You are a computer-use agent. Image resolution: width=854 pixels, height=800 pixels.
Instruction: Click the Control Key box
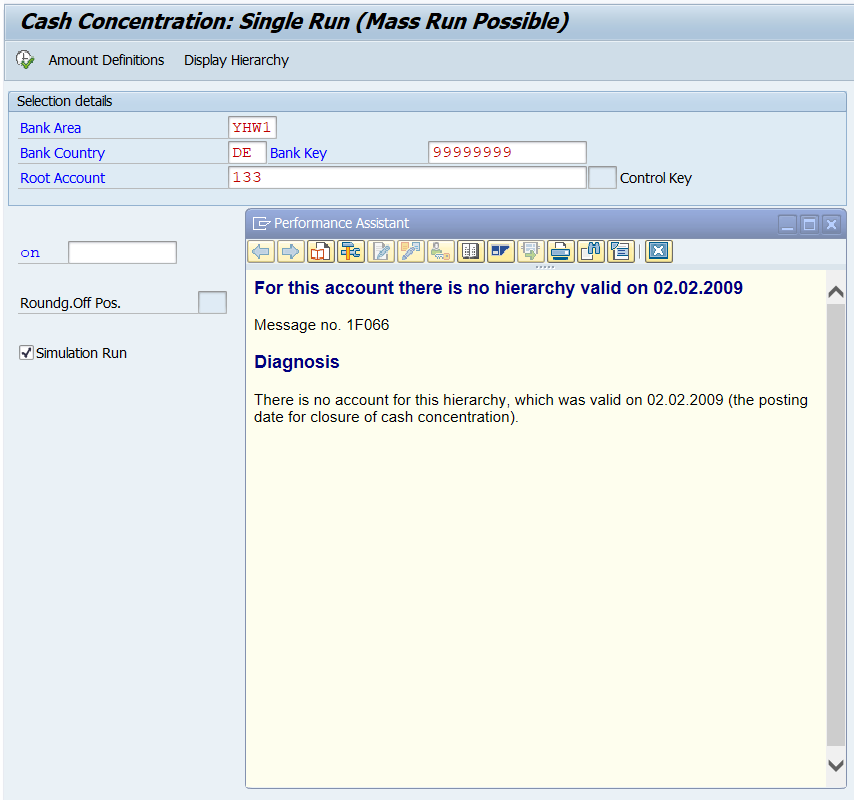tap(602, 178)
